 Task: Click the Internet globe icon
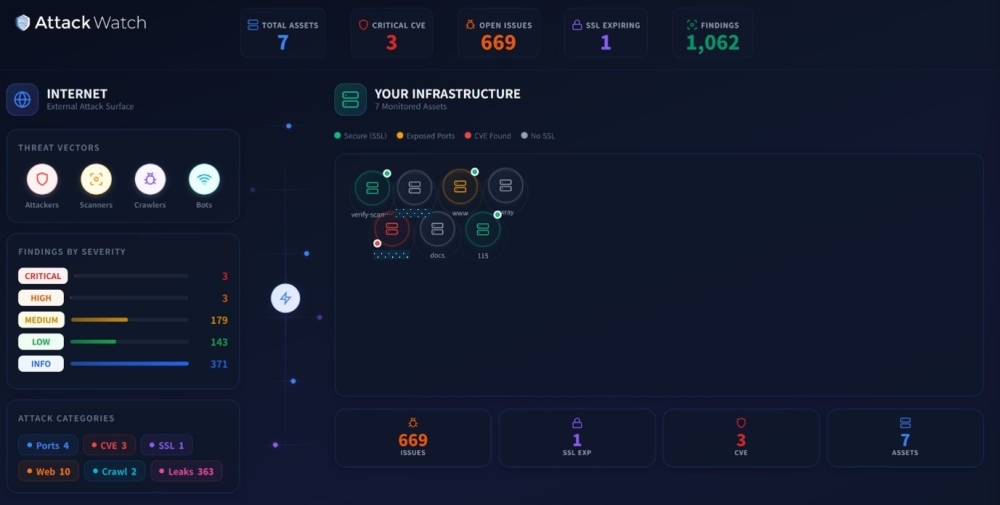pos(22,100)
